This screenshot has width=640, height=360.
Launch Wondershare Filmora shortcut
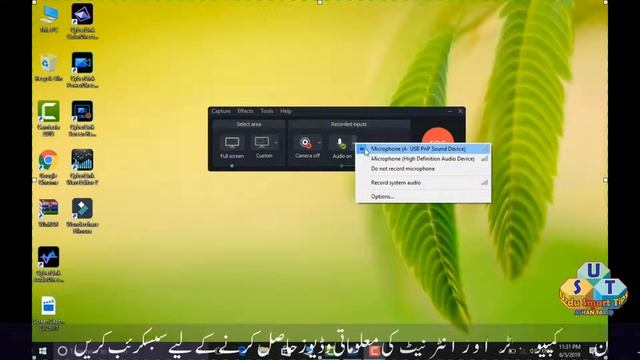pos(82,216)
